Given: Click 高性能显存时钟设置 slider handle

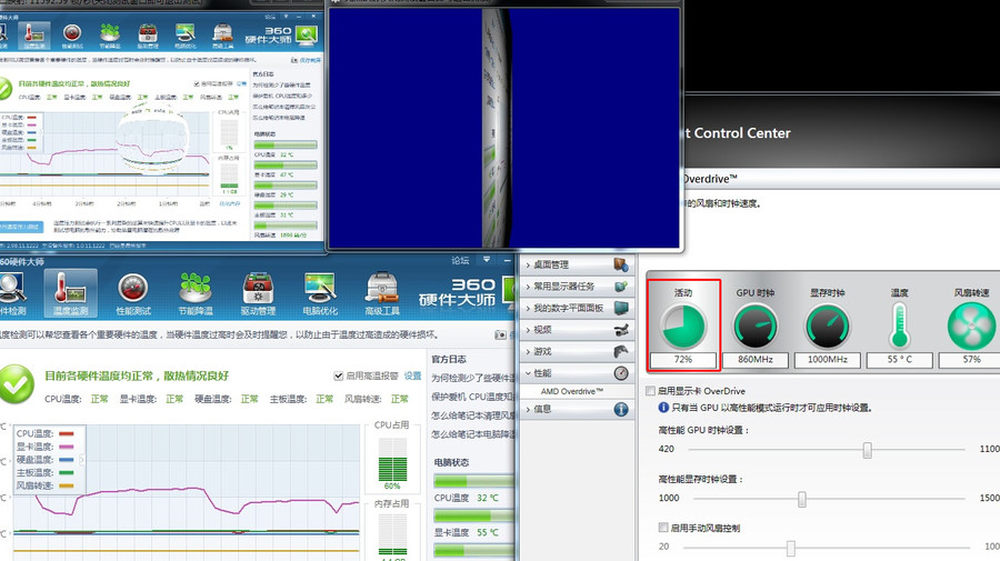Looking at the screenshot, I should (802, 499).
